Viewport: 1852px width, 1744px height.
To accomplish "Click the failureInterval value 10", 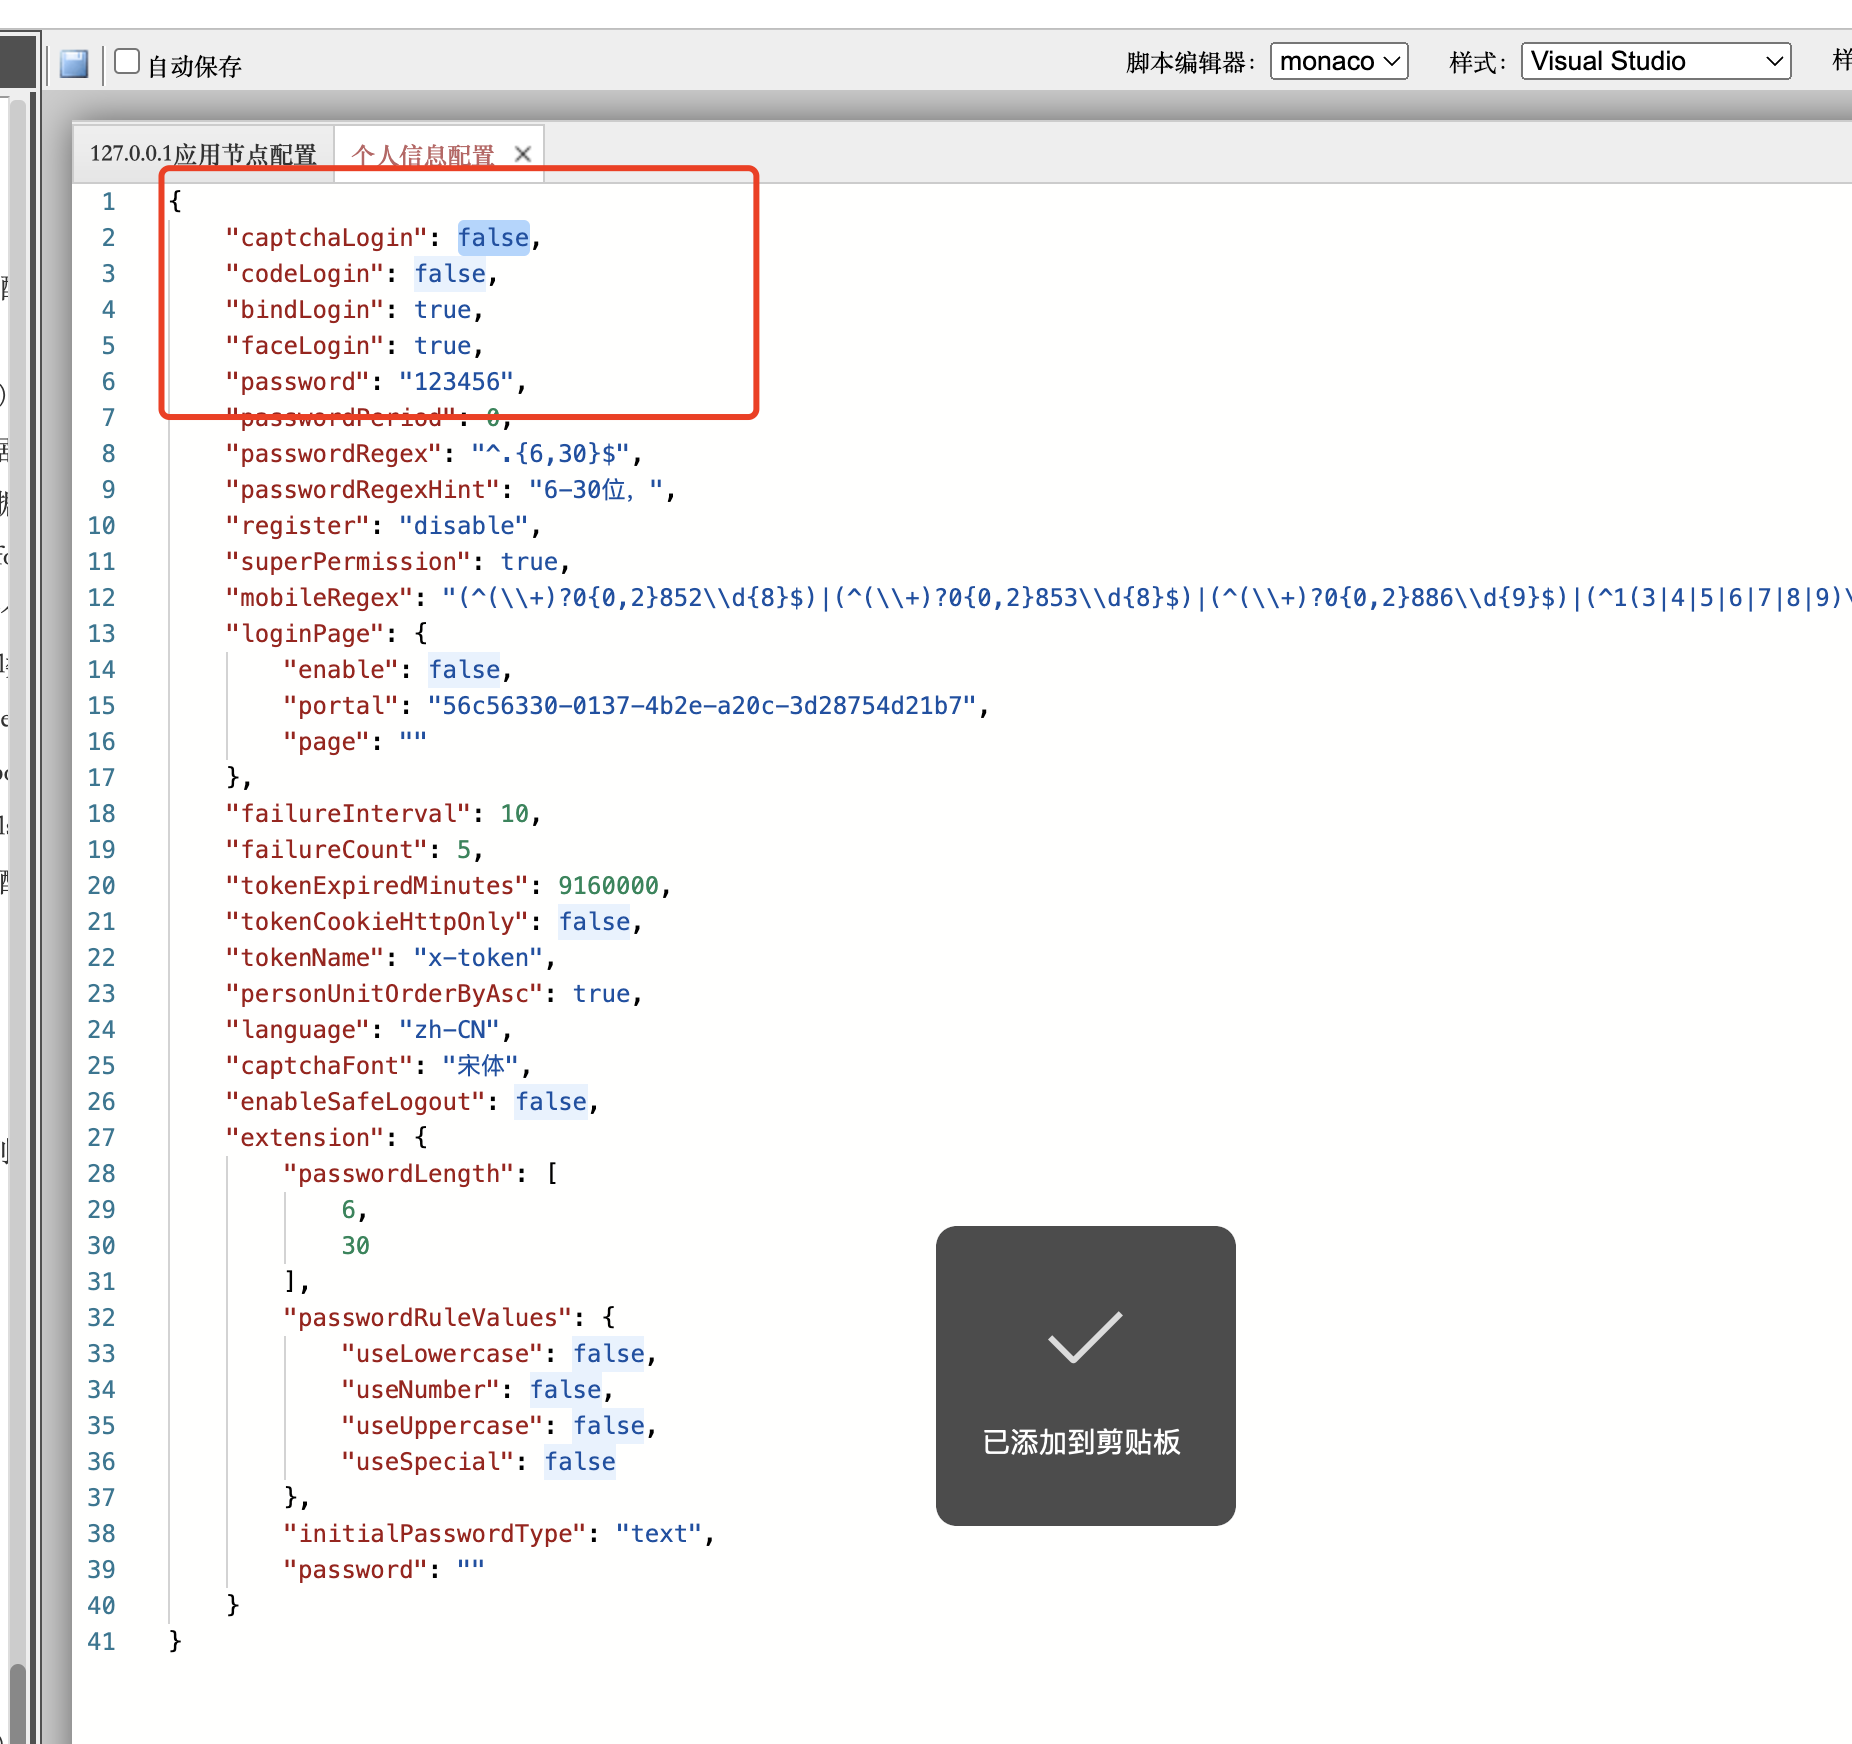I will pos(515,814).
